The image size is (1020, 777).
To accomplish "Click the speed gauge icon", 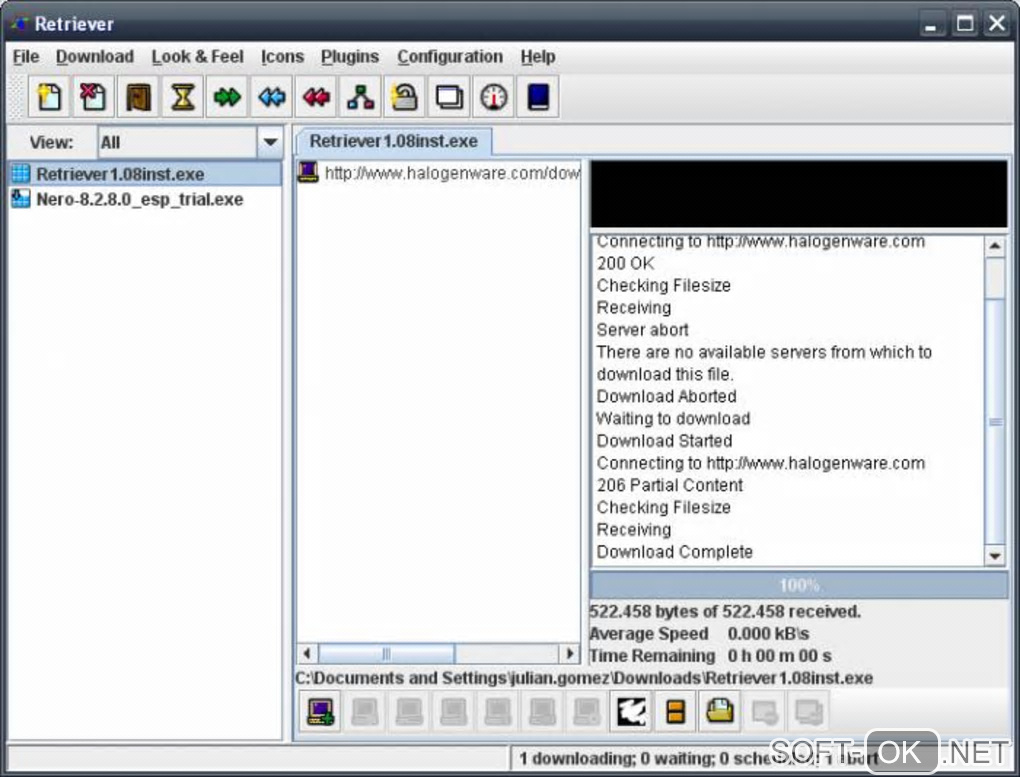I will click(494, 98).
